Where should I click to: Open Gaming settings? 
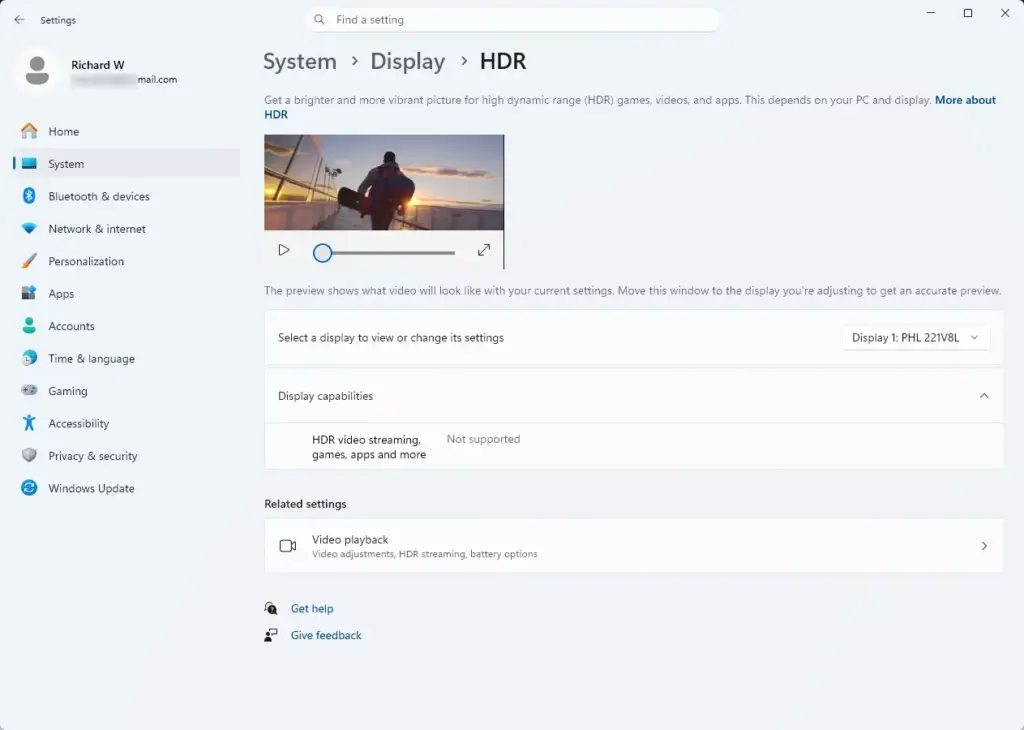126,390
